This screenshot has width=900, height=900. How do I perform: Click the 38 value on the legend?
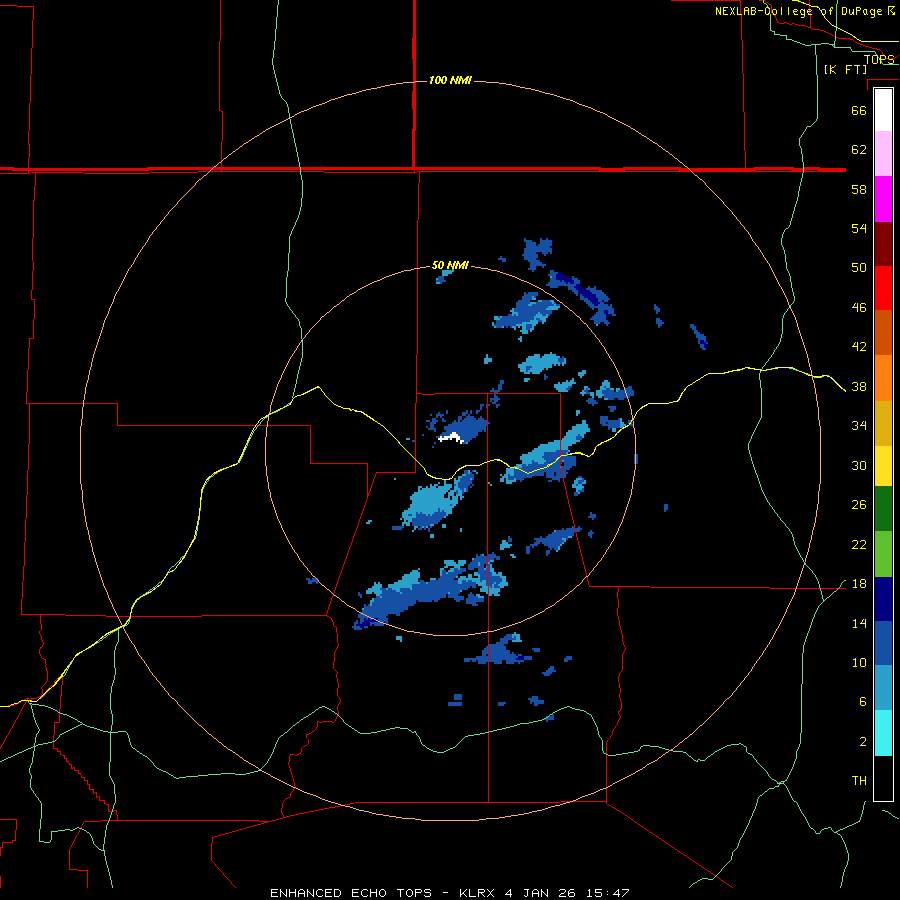click(859, 387)
